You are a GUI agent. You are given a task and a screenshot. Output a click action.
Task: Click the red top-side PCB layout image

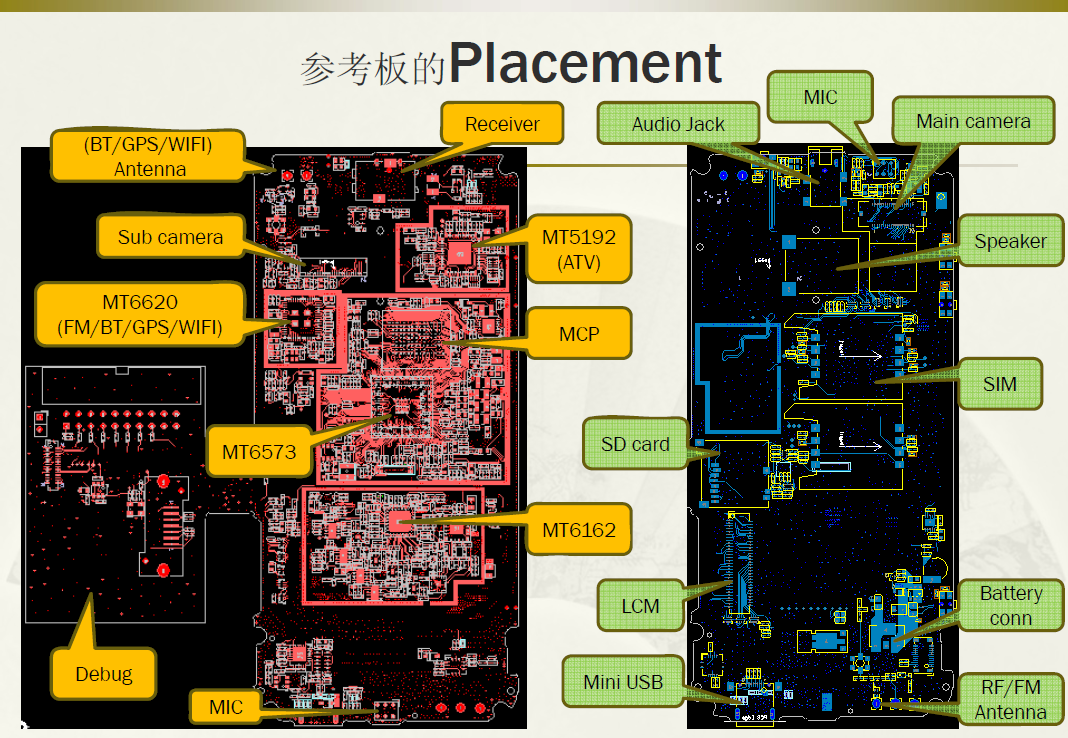click(274, 438)
